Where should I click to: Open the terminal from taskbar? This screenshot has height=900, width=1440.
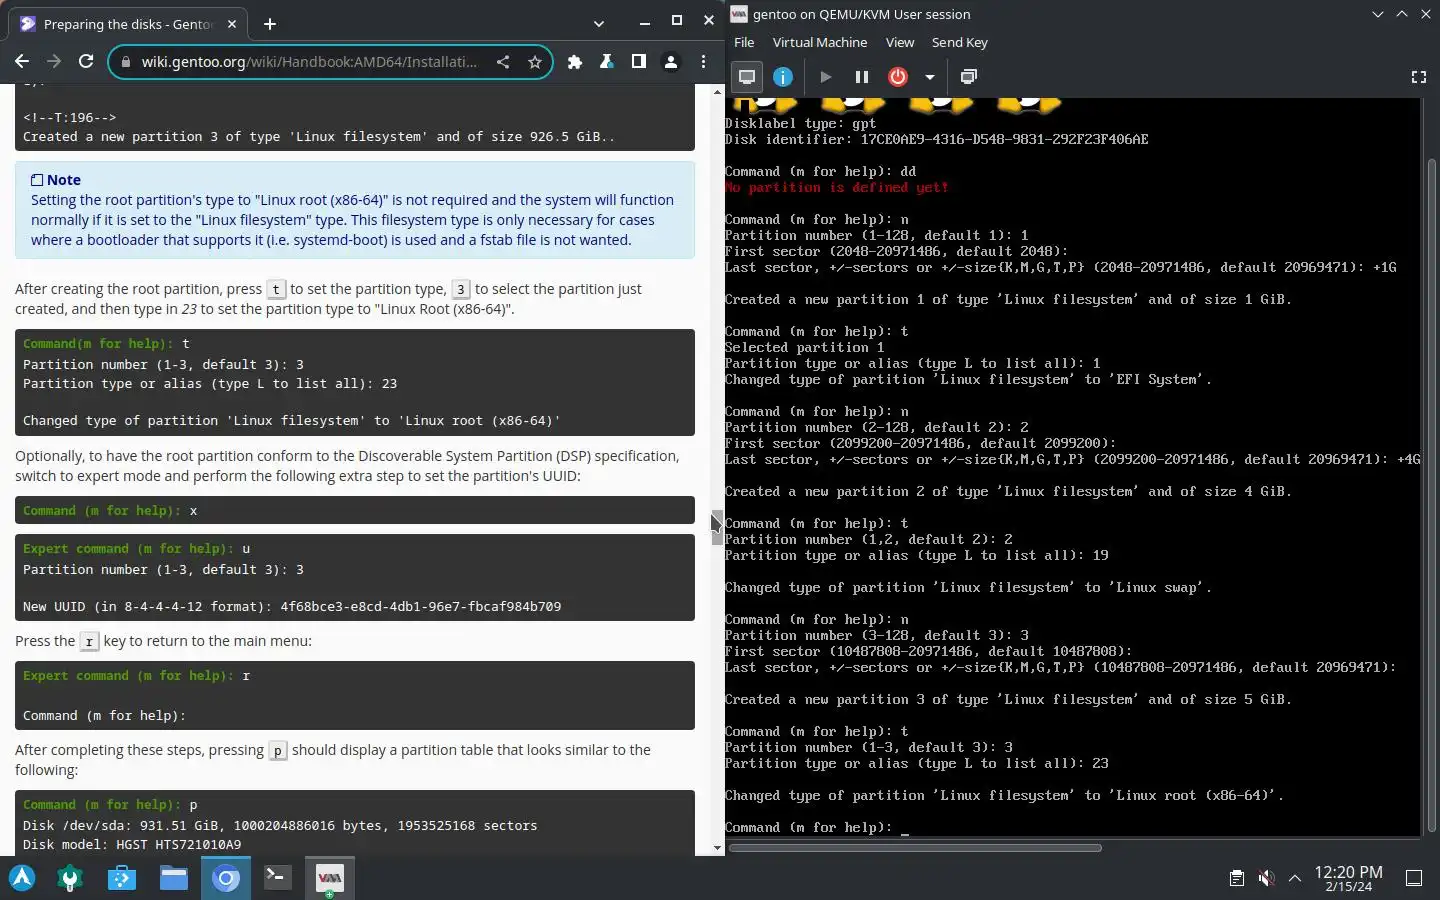277,878
